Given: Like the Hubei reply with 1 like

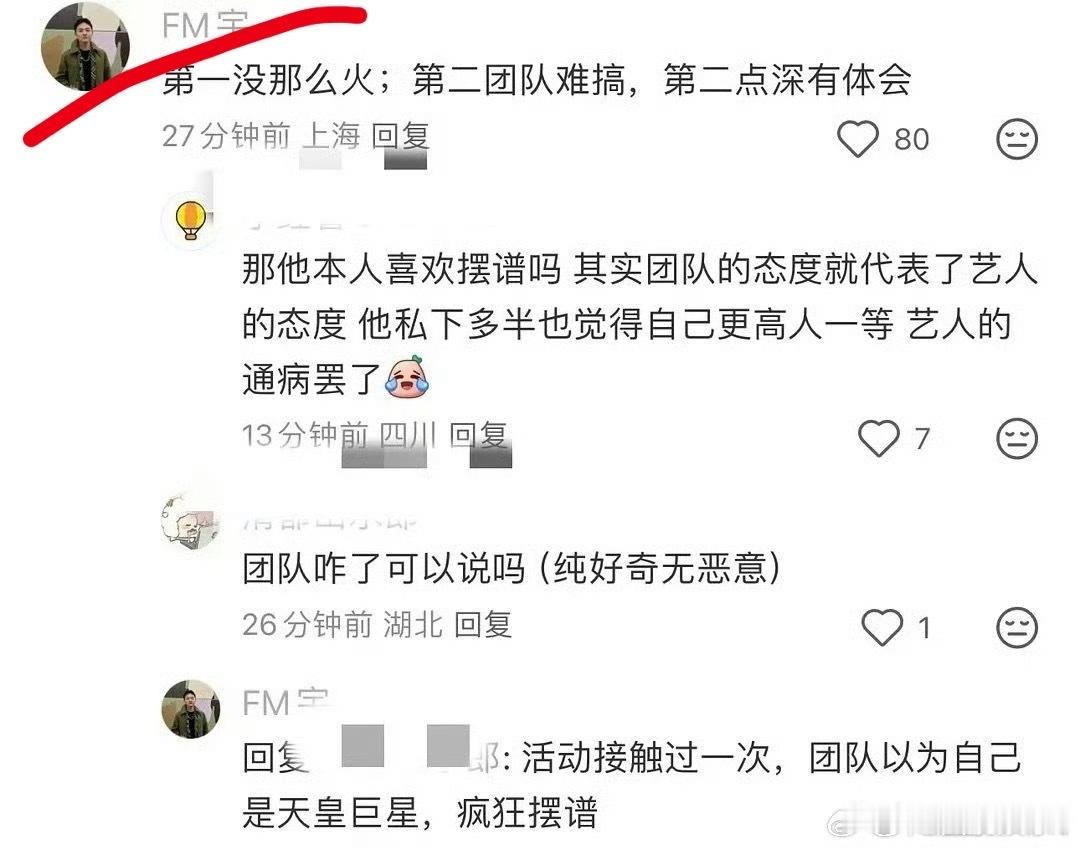Looking at the screenshot, I should coord(882,627).
